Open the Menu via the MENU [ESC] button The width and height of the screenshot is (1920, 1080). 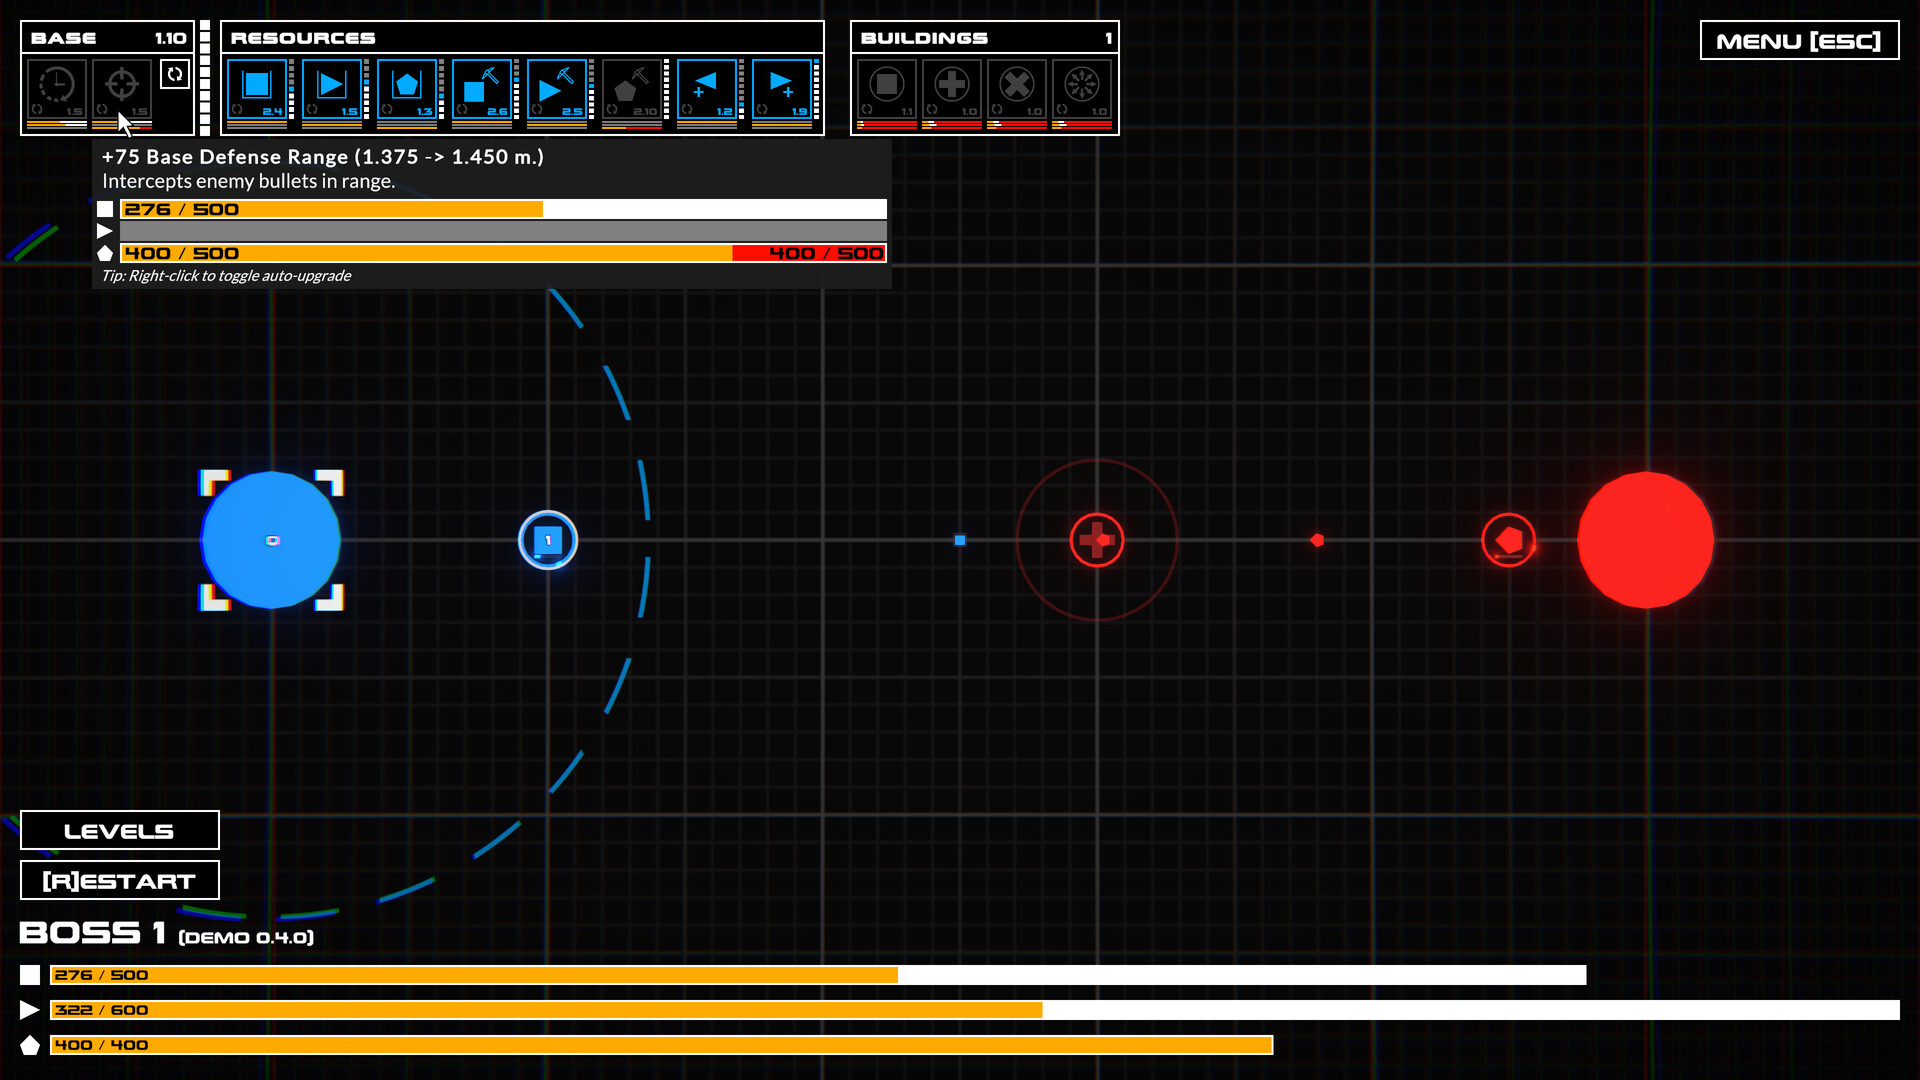pos(1799,41)
